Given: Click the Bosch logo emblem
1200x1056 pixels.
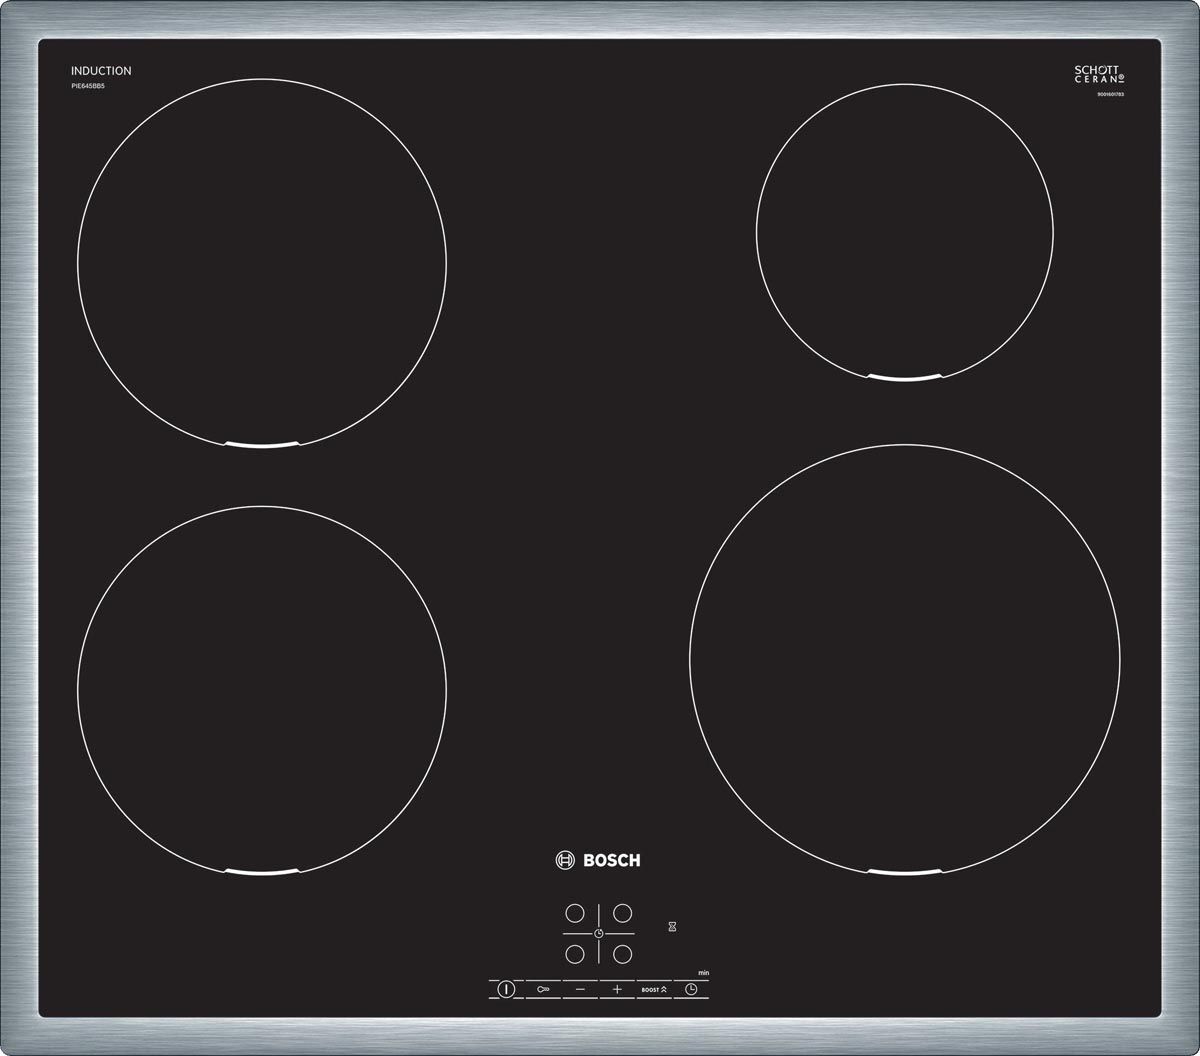Looking at the screenshot, I should [566, 860].
